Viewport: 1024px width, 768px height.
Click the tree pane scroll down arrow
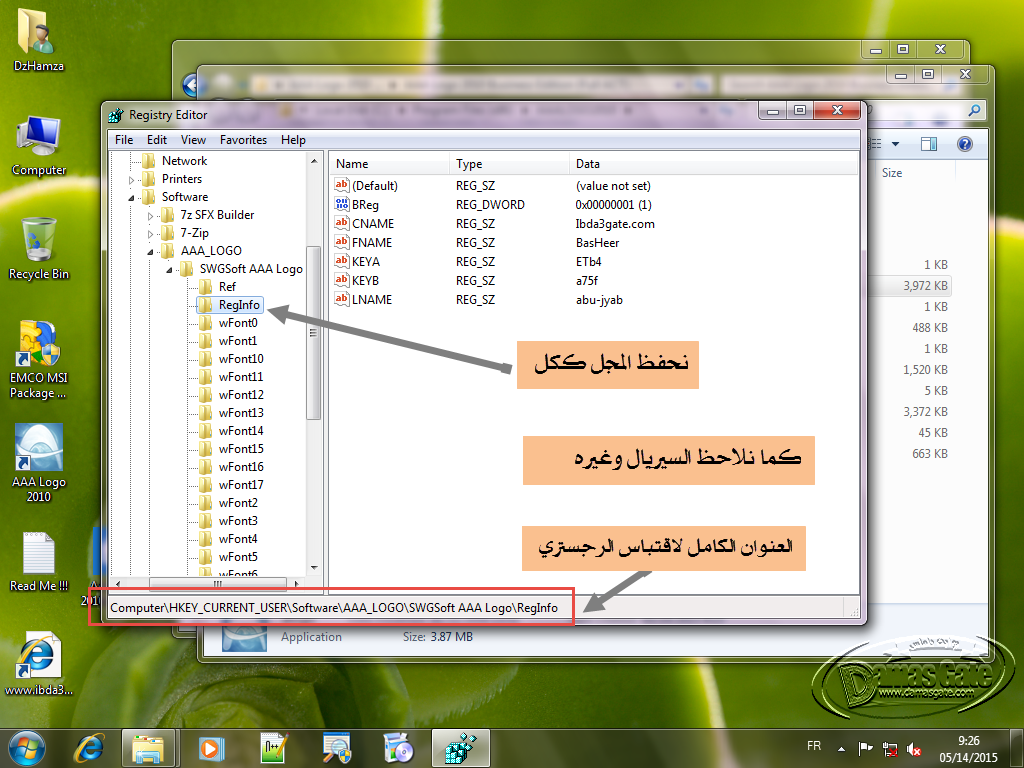coord(314,568)
